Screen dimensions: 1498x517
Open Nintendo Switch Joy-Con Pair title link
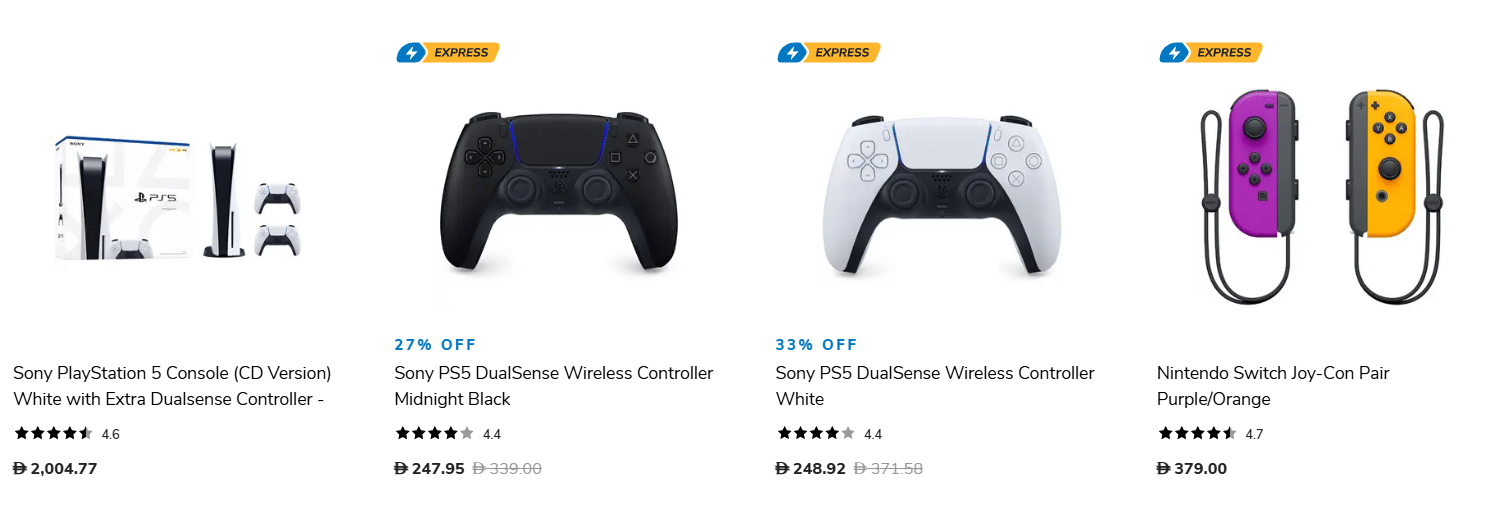pyautogui.click(x=1273, y=386)
